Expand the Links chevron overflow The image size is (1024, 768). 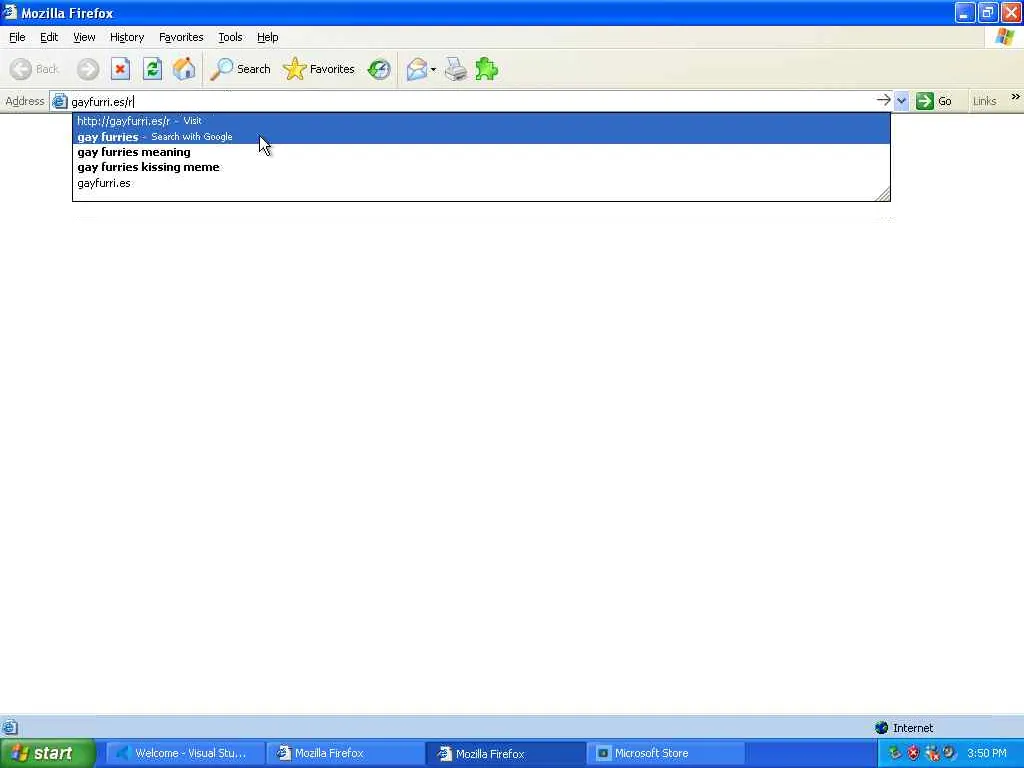pos(1015,97)
